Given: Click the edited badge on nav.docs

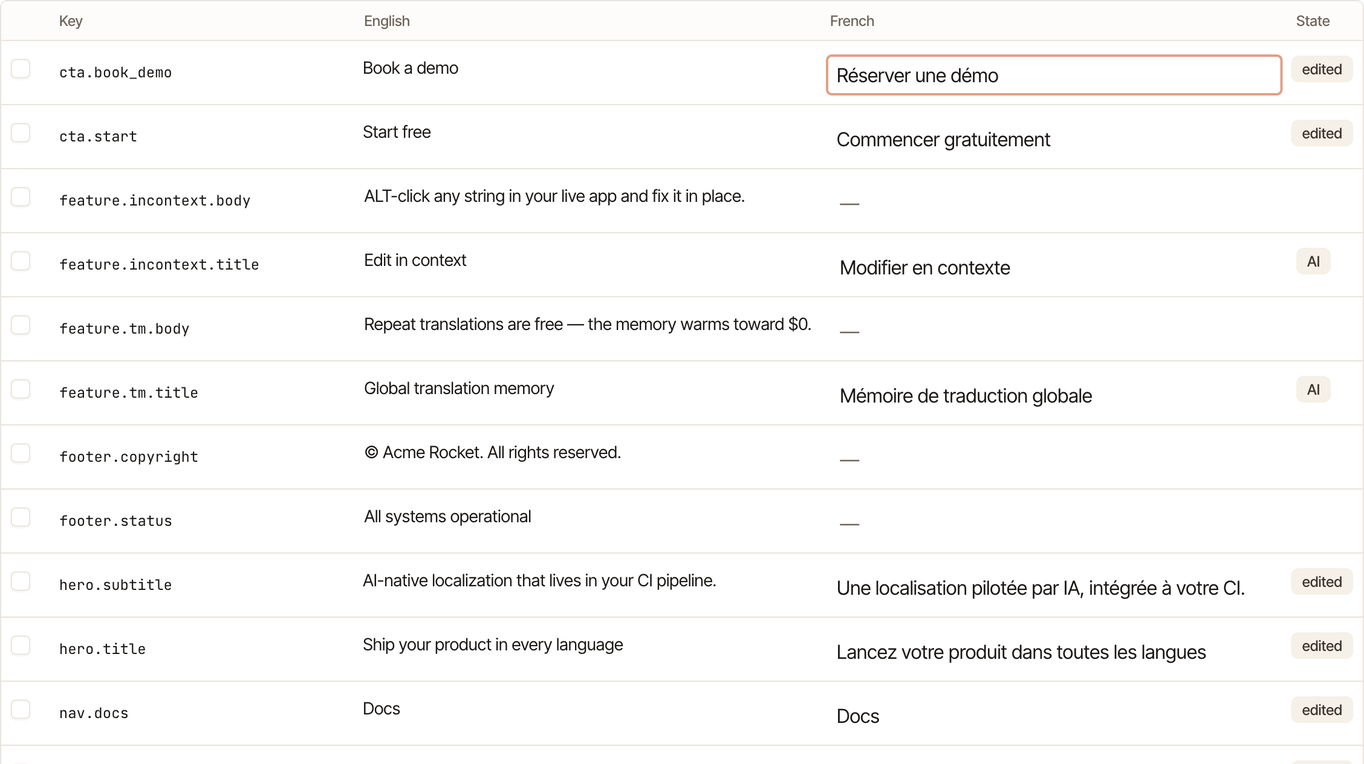Looking at the screenshot, I should [x=1322, y=709].
